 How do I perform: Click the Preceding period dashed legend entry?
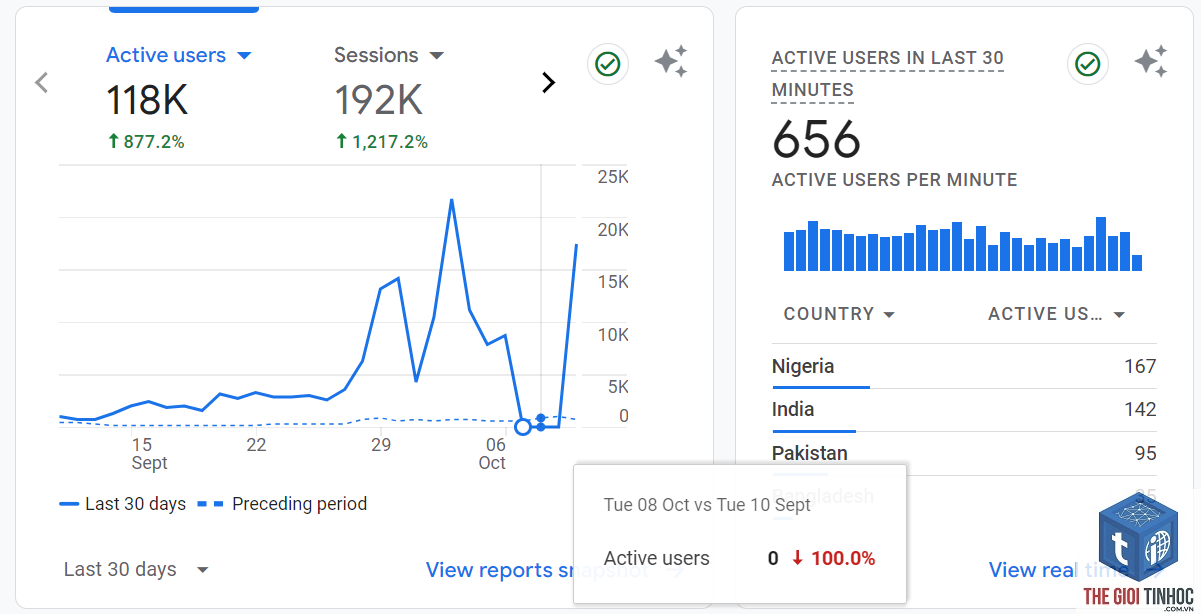(x=282, y=504)
